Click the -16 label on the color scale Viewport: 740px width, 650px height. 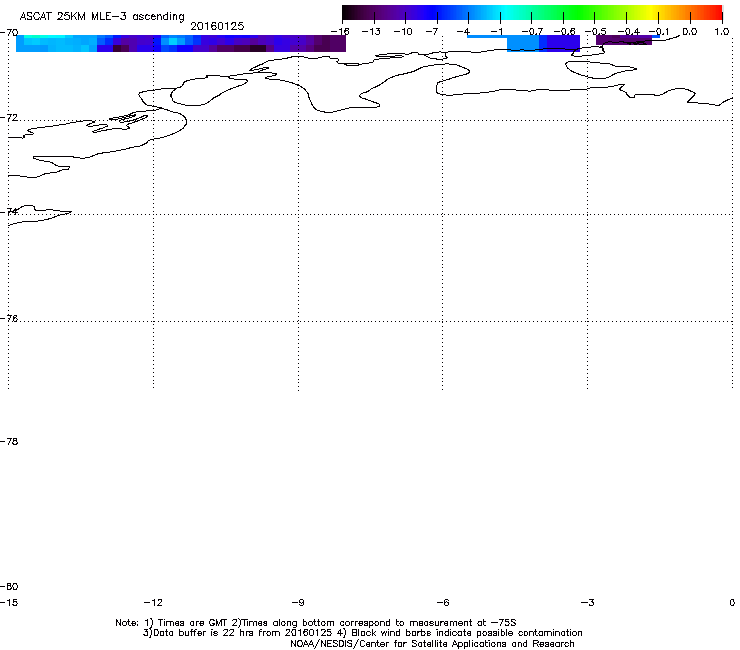tap(340, 31)
